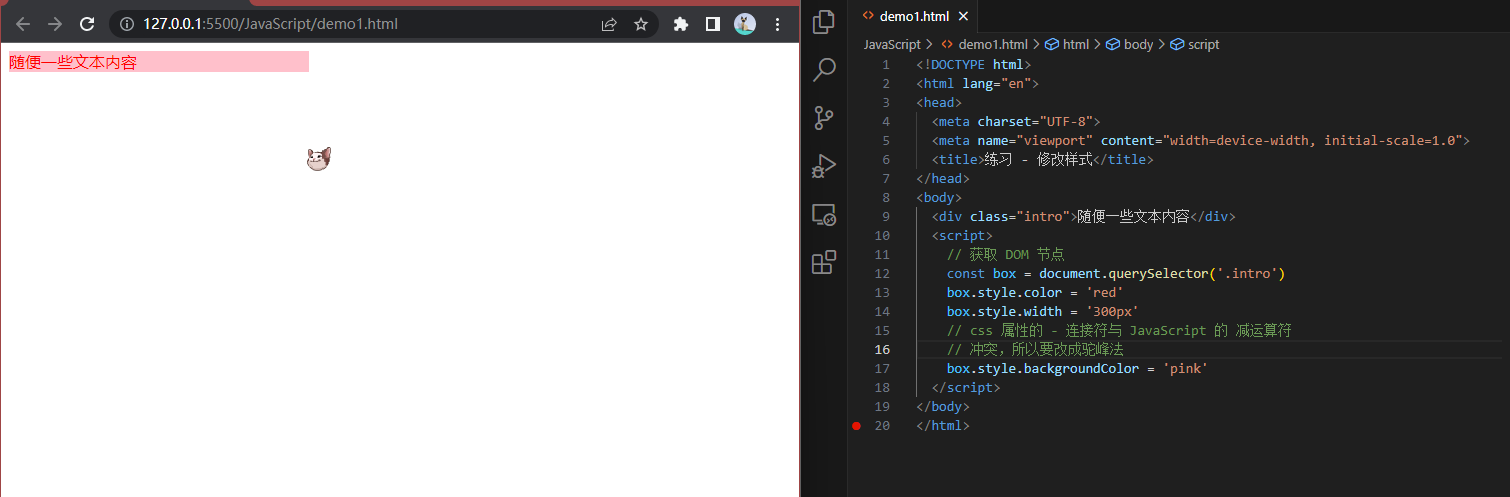The height and width of the screenshot is (497, 1510).
Task: Open the Remote Explorer view
Action: [824, 214]
